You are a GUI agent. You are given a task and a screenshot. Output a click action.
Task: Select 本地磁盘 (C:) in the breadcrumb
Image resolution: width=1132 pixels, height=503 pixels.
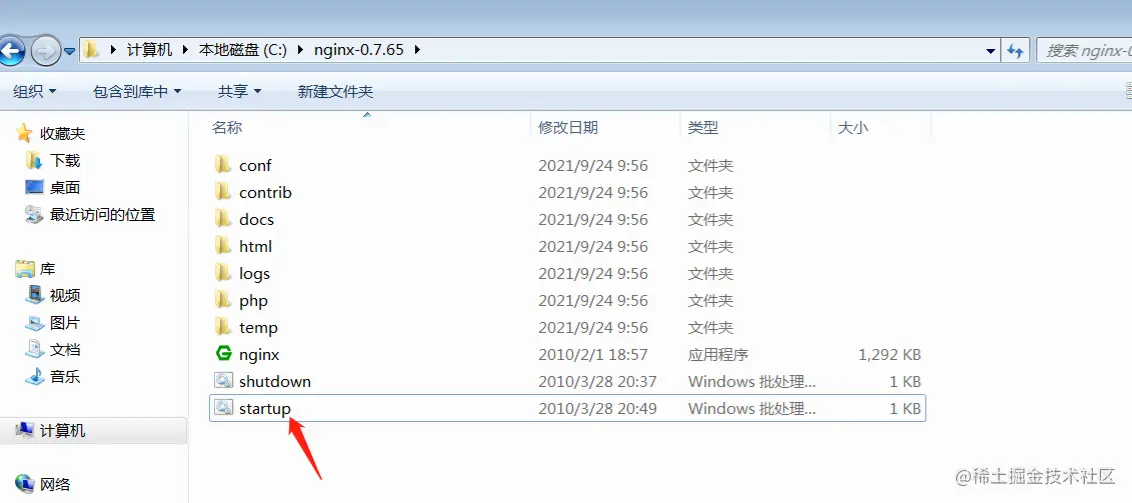pyautogui.click(x=243, y=51)
